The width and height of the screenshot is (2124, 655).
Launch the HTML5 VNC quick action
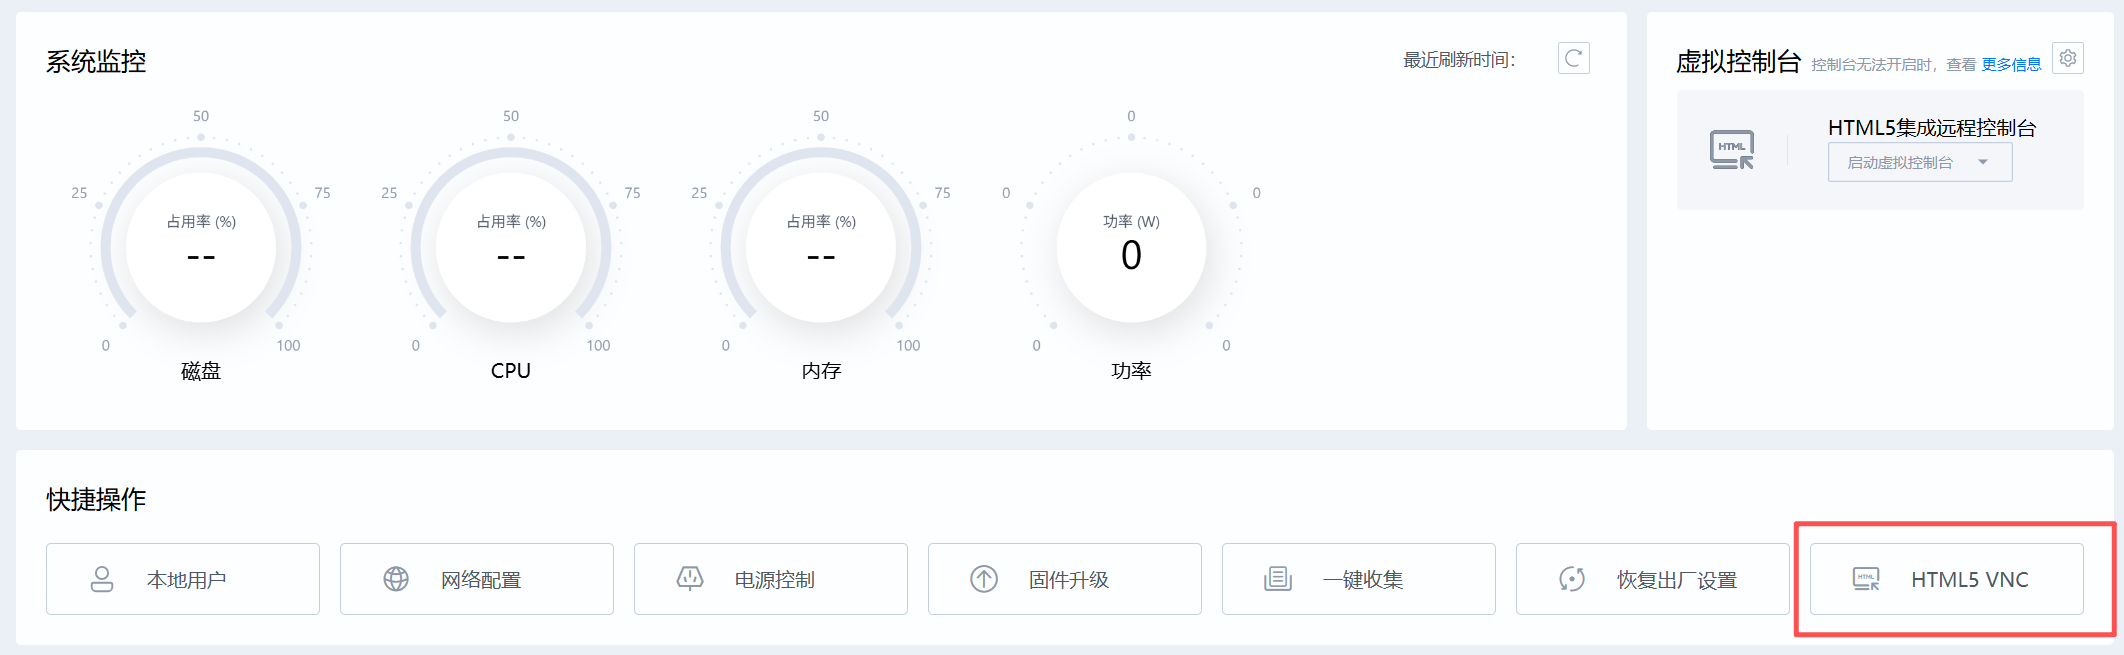1947,579
